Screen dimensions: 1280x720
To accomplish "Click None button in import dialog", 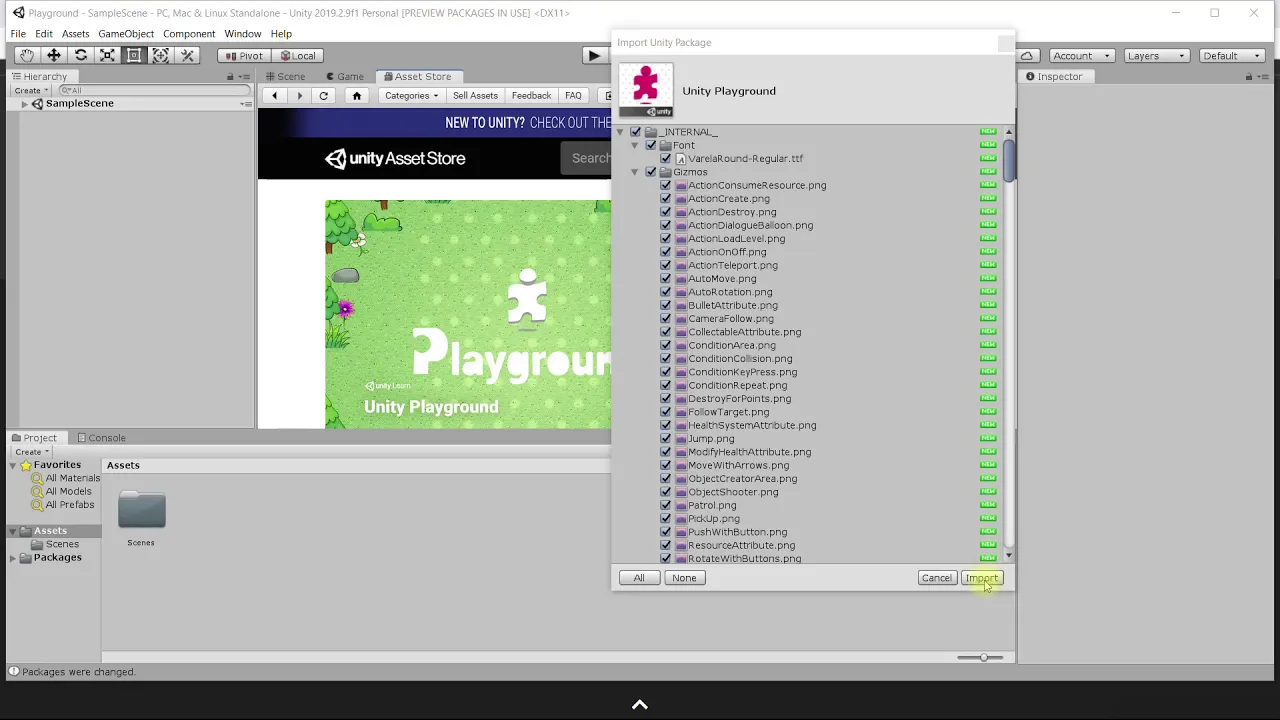I will click(x=684, y=578).
